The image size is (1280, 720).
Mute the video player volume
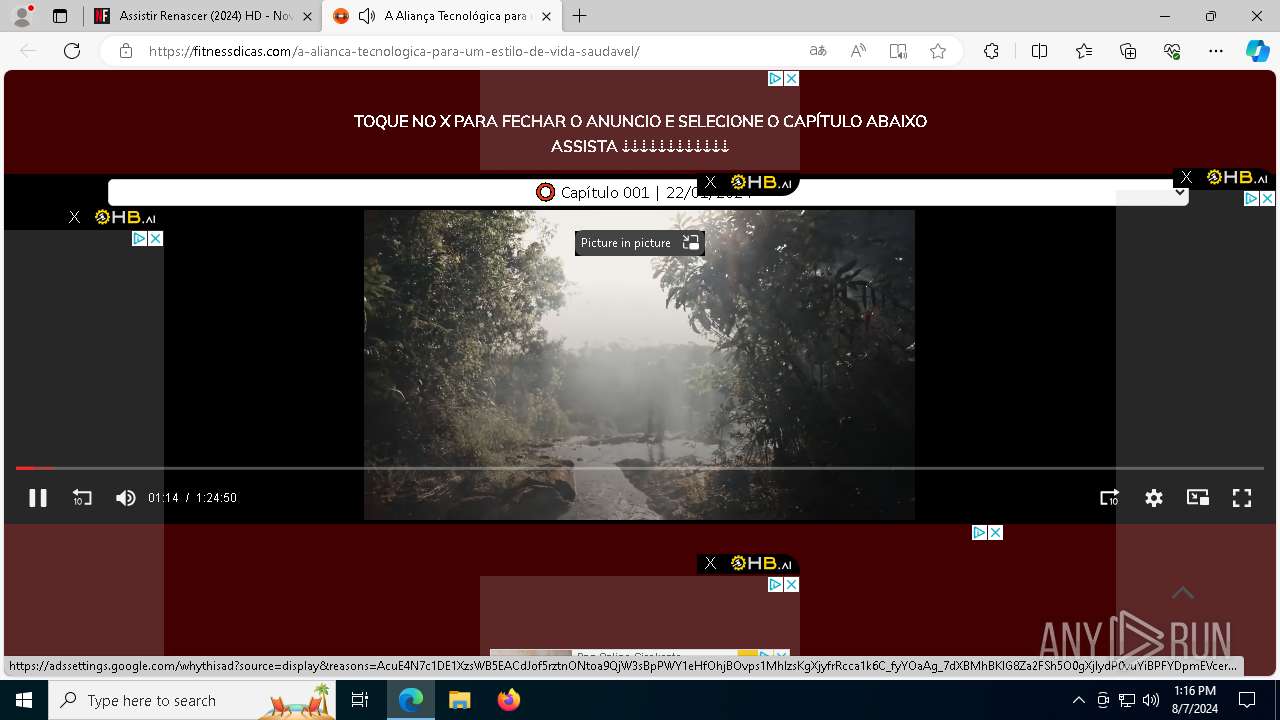[x=125, y=498]
